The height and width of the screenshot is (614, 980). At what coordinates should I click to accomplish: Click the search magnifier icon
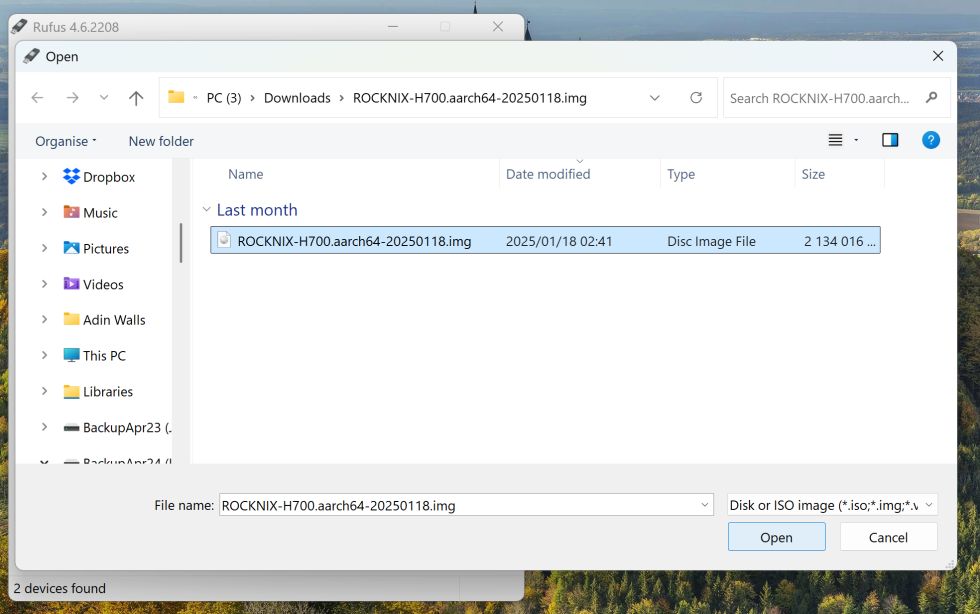point(931,98)
